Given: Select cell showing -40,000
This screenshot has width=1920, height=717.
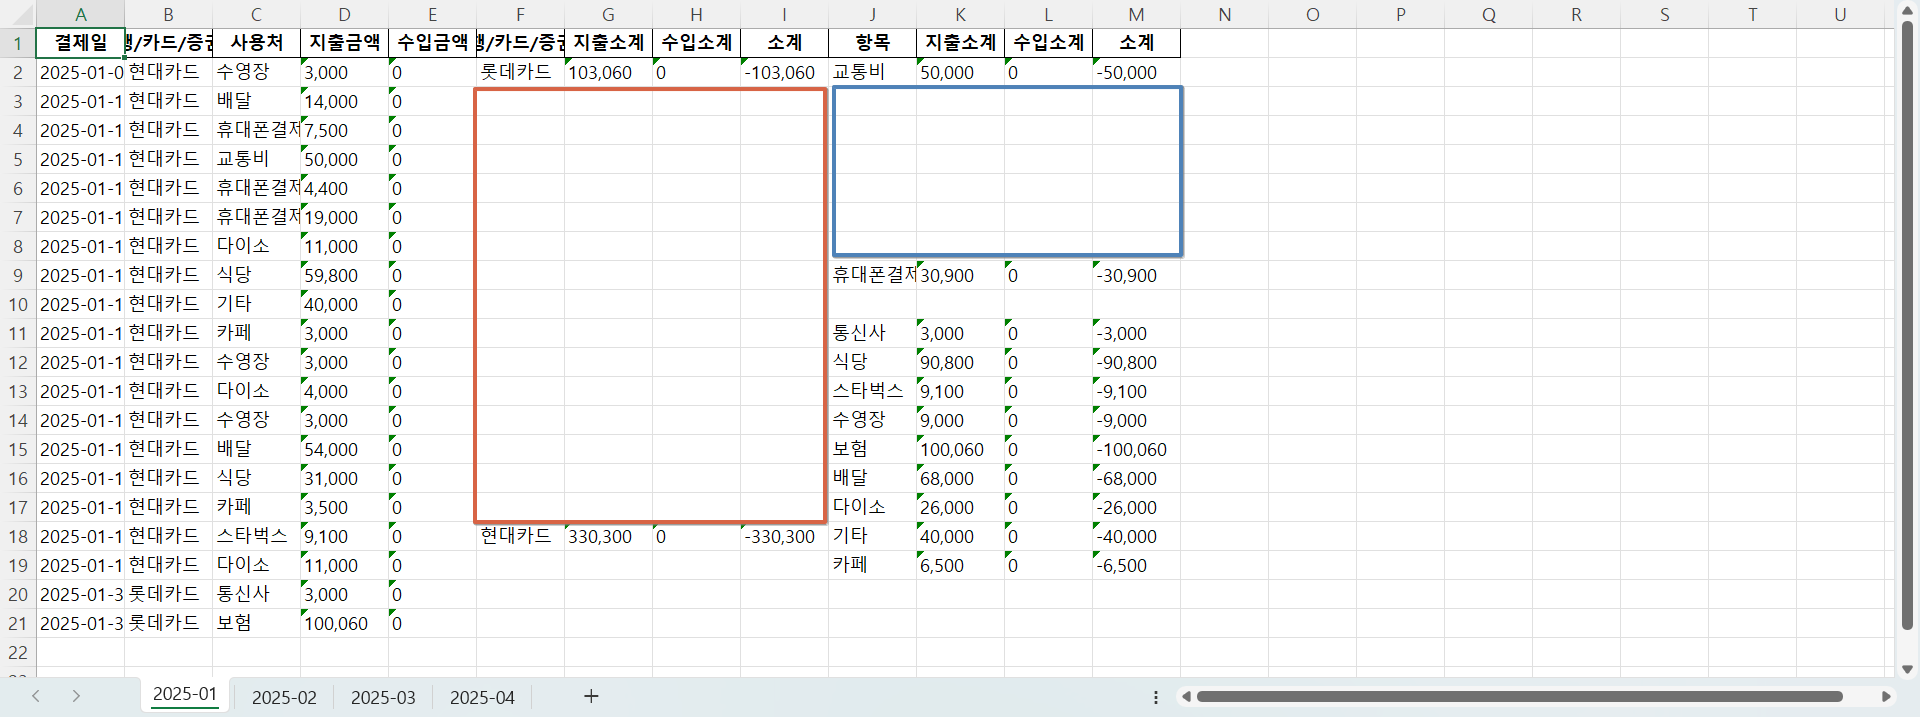Looking at the screenshot, I should [1136, 536].
